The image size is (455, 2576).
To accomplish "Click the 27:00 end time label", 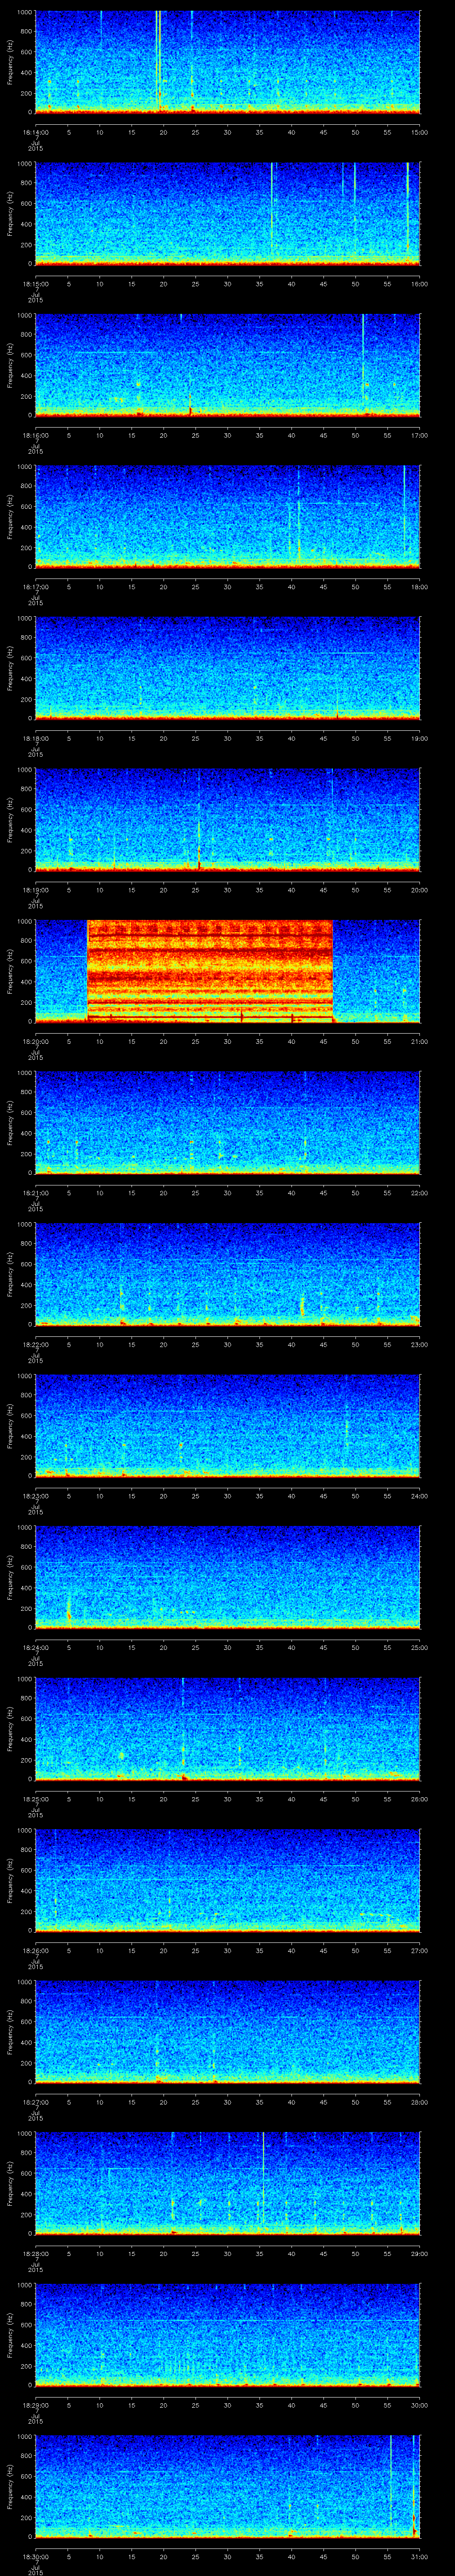I will [420, 1950].
